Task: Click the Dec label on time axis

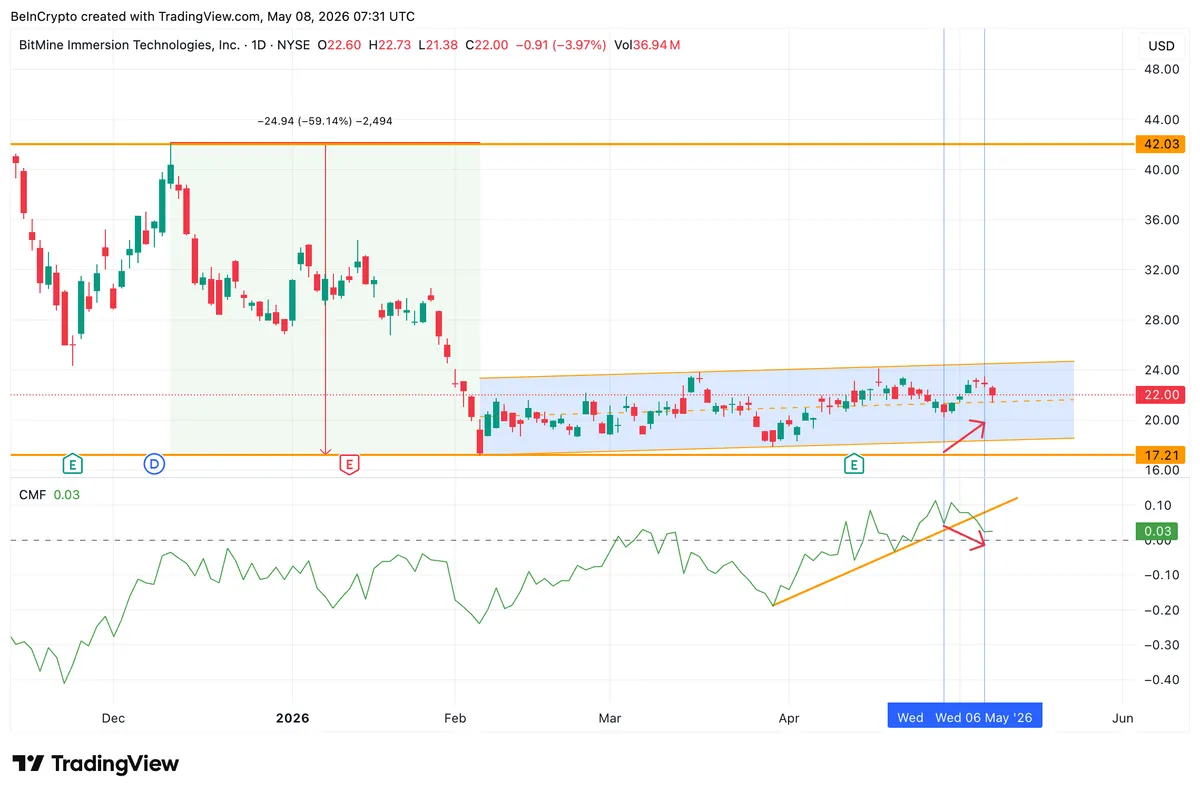Action: pos(113,718)
